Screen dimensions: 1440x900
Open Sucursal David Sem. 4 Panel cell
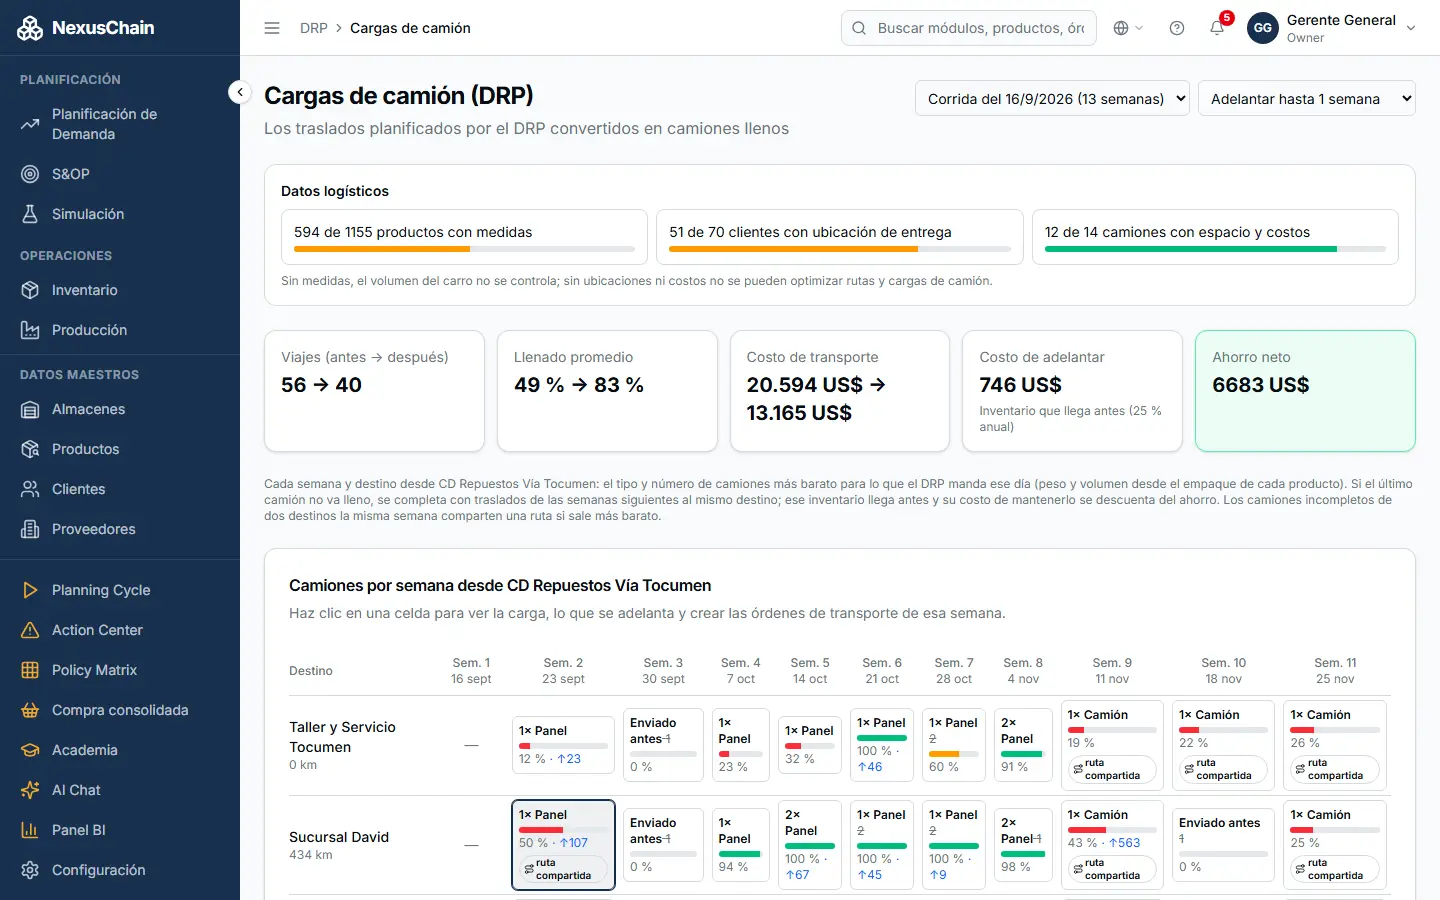(x=741, y=845)
